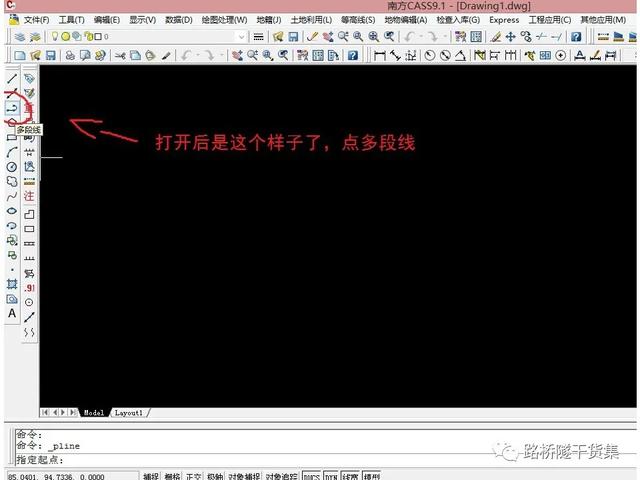
Task: Click the Paste clipboard icon
Action: tap(151, 55)
